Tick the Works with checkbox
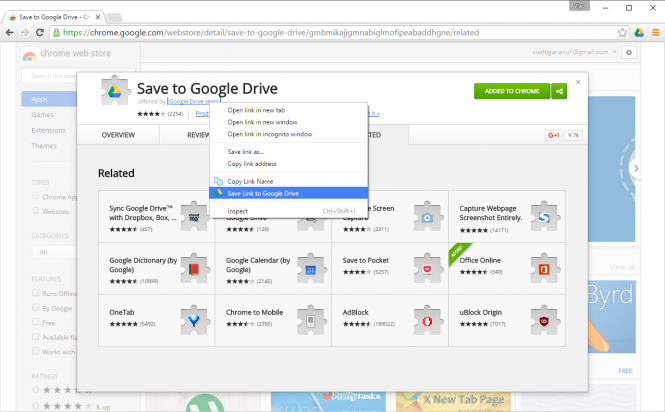The height and width of the screenshot is (412, 665). 36,351
